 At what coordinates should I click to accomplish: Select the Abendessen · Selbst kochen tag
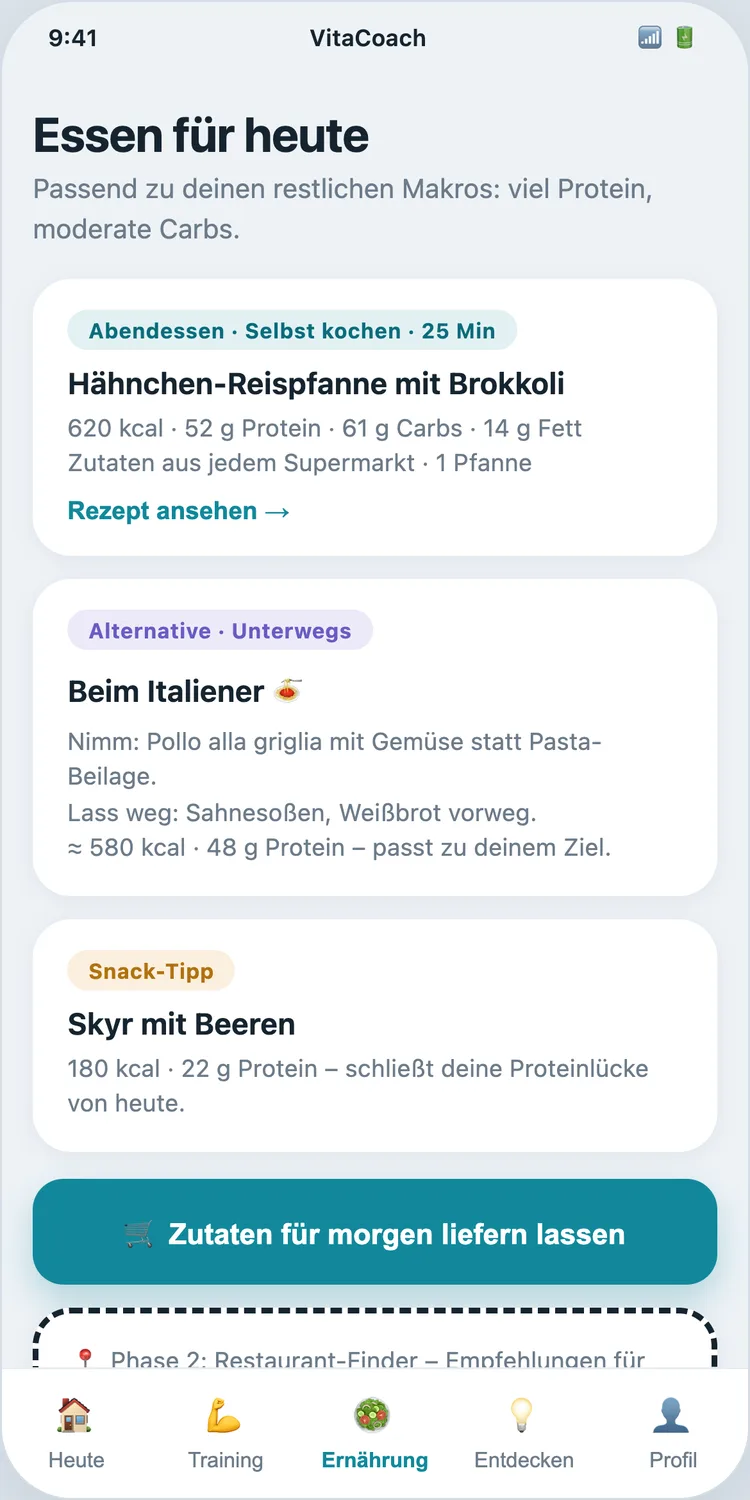coord(292,331)
